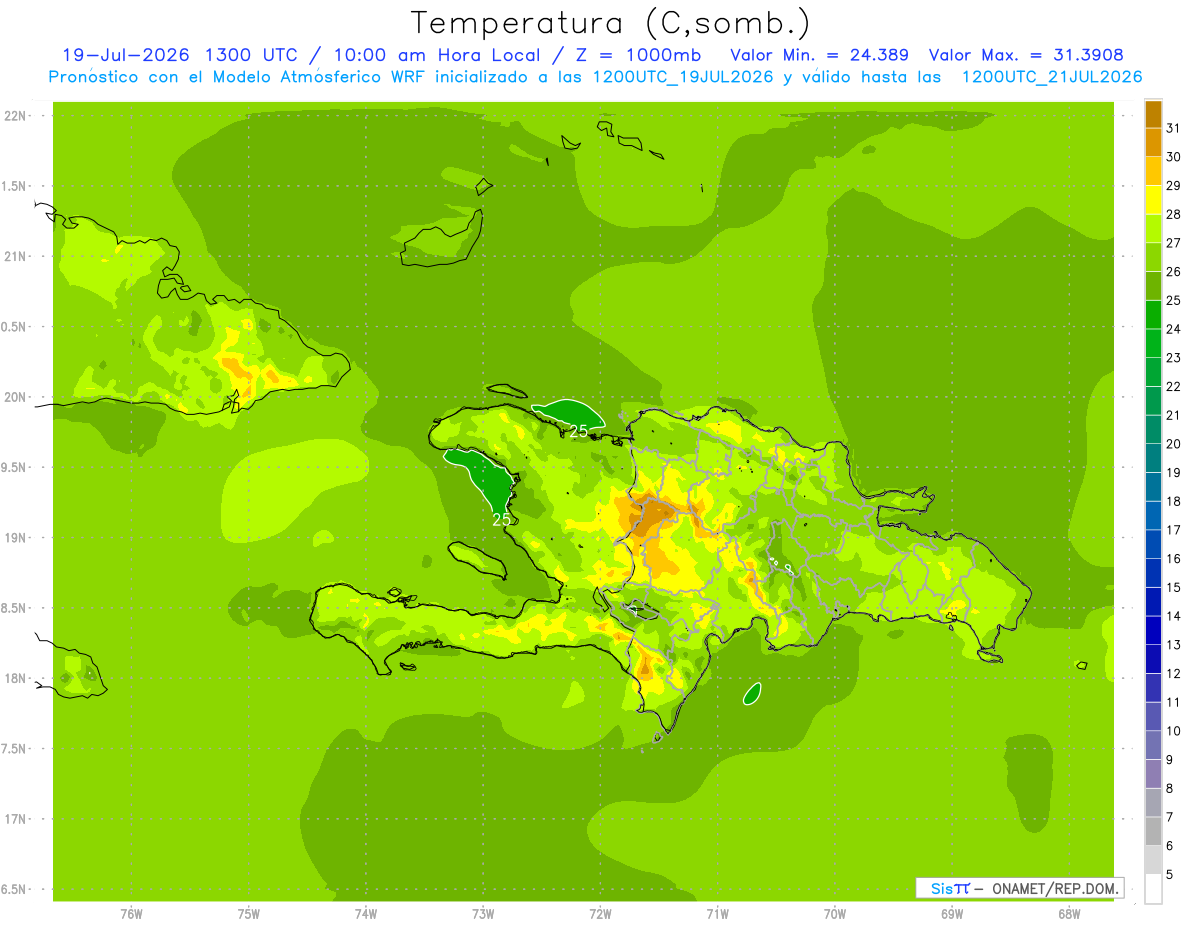Viewport: 1200px width, 927px height.
Task: Click the color bar label "14"
Action: pyautogui.click(x=1175, y=616)
